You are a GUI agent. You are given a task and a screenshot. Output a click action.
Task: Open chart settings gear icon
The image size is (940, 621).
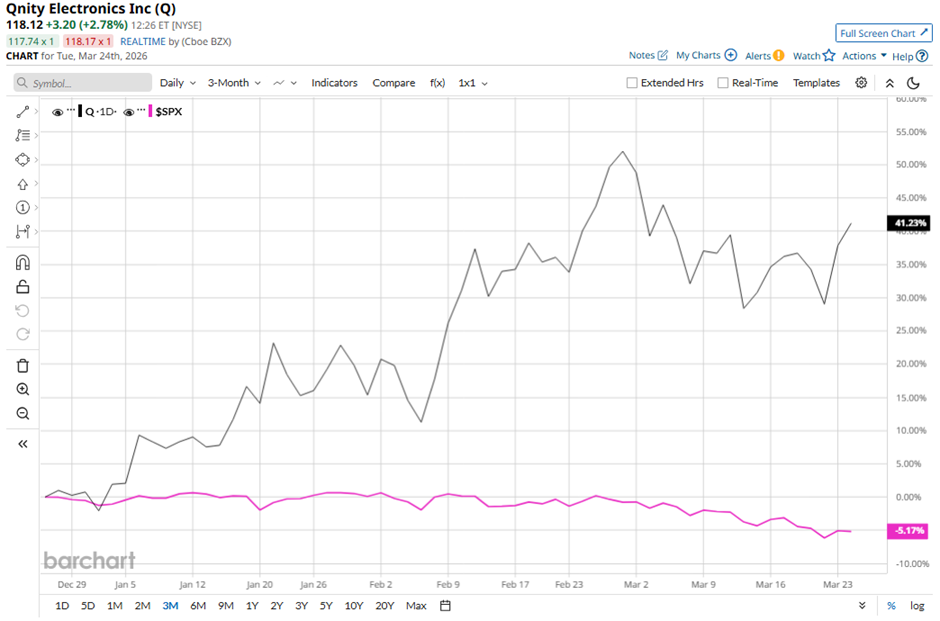pyautogui.click(x=861, y=83)
